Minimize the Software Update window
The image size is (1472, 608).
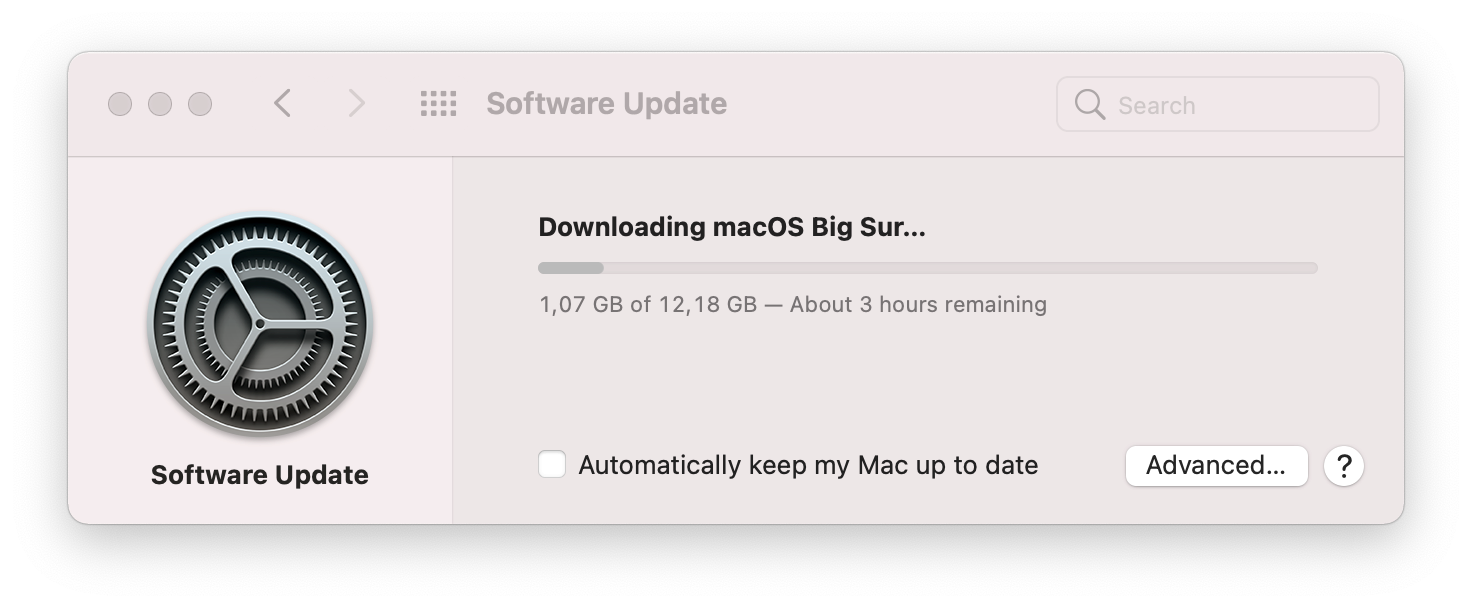[x=160, y=104]
